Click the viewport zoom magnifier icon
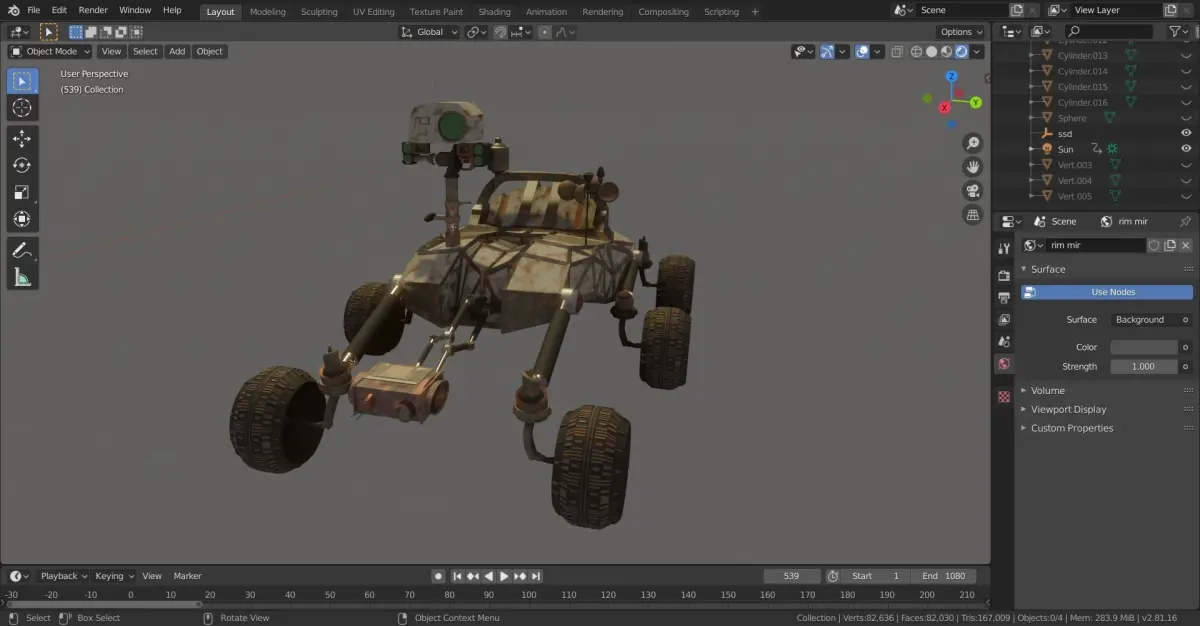 [x=972, y=143]
